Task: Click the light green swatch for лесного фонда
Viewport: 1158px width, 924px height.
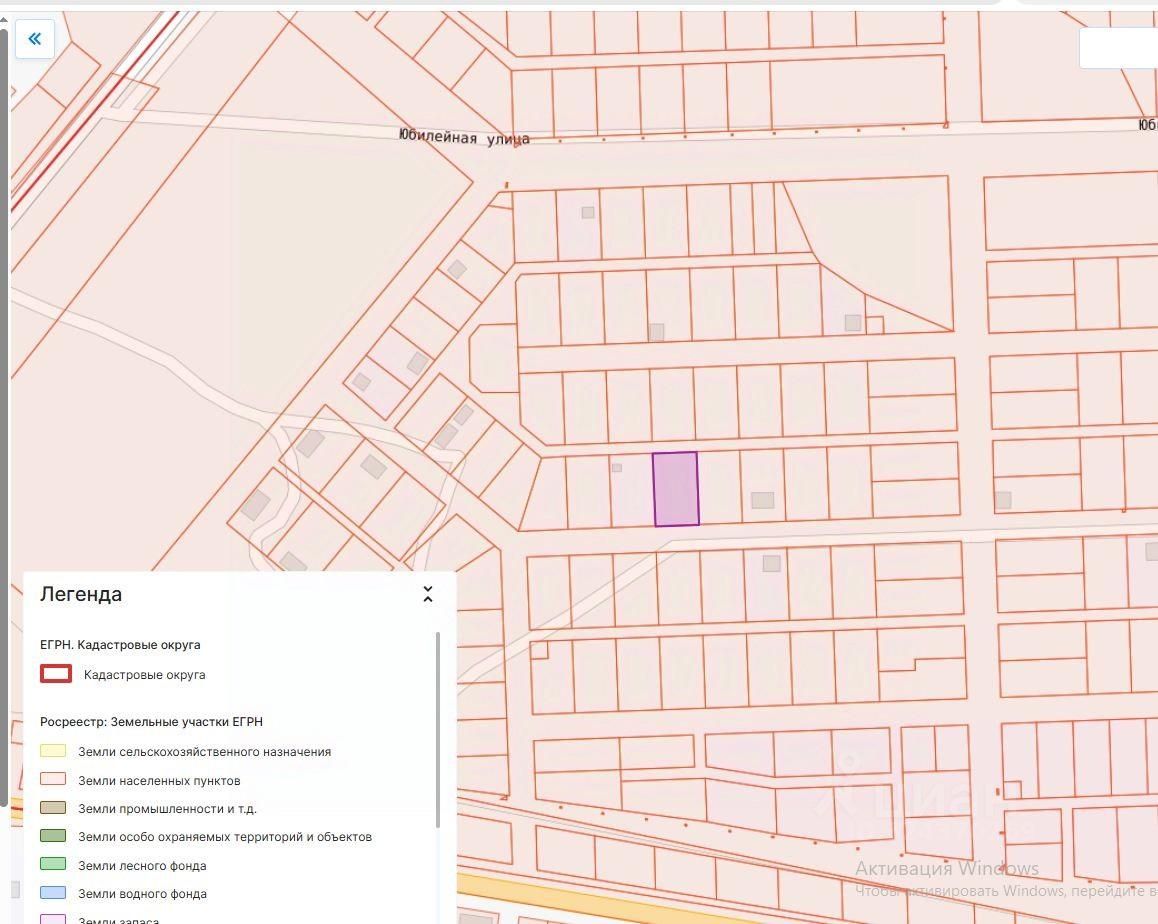Action: 52,864
